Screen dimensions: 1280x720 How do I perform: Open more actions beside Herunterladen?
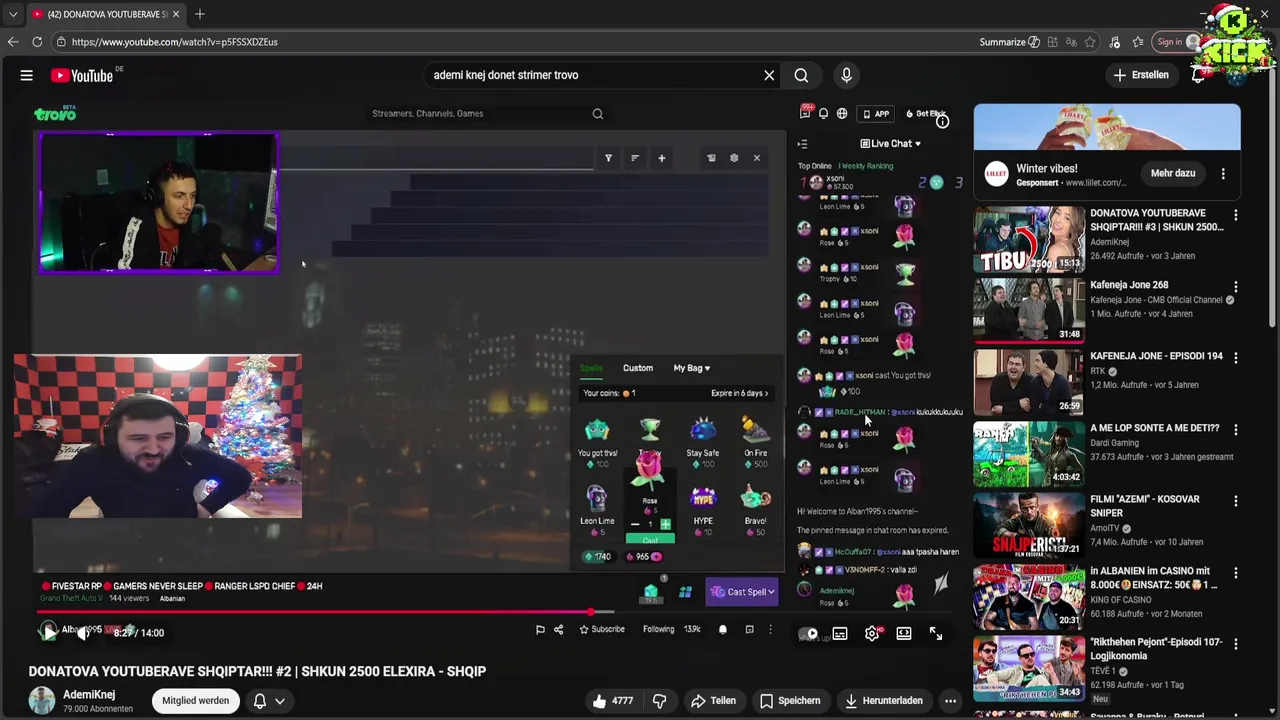(x=950, y=701)
